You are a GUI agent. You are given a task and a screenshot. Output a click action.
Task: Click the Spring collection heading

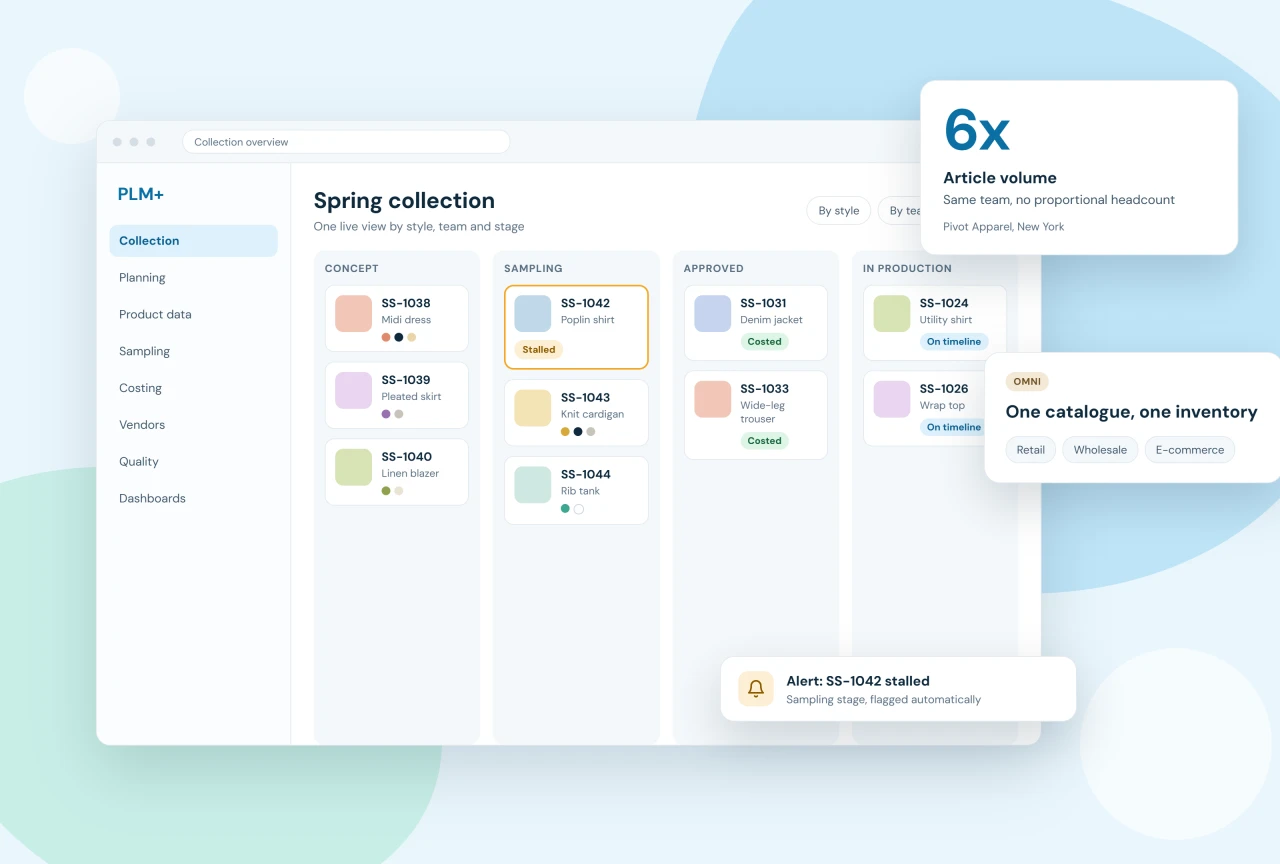pos(404,200)
